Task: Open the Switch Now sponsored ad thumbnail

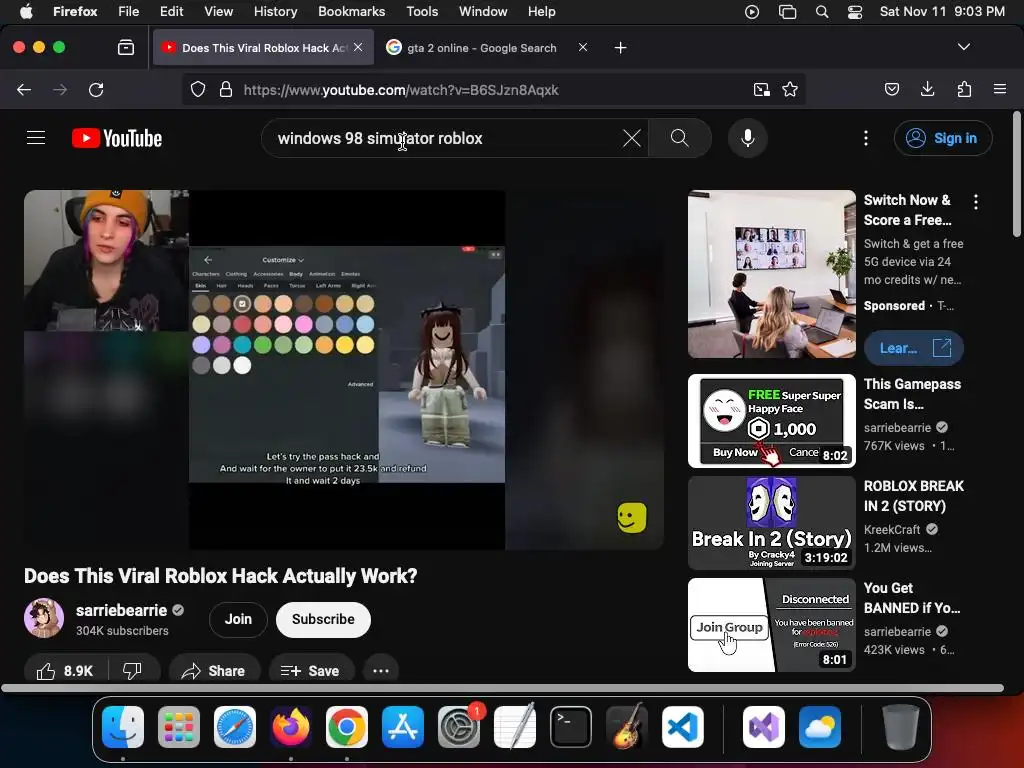Action: (x=772, y=274)
